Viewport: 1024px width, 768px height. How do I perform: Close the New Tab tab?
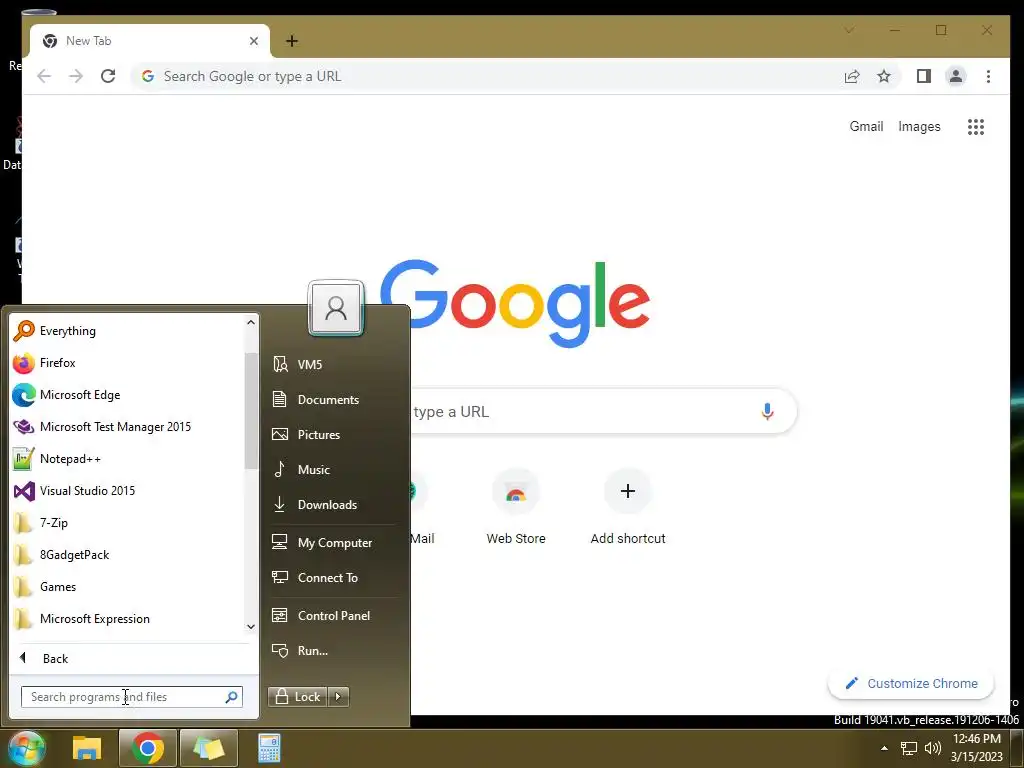254,41
